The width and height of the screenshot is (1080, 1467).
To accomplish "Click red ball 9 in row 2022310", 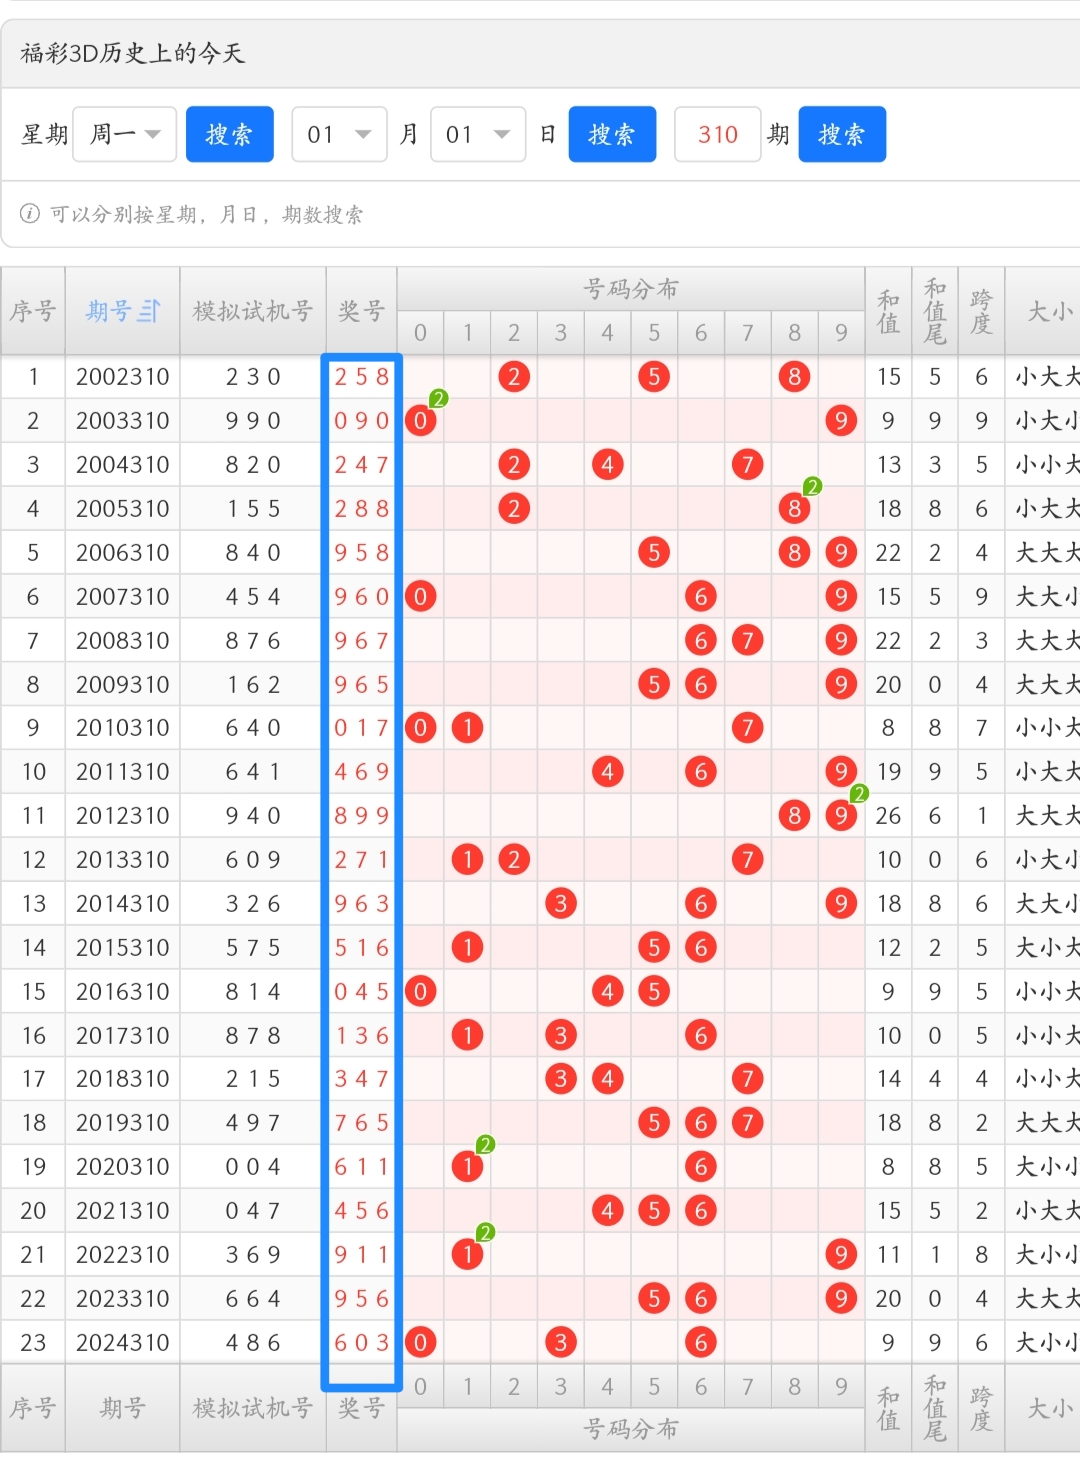I will [x=841, y=1255].
